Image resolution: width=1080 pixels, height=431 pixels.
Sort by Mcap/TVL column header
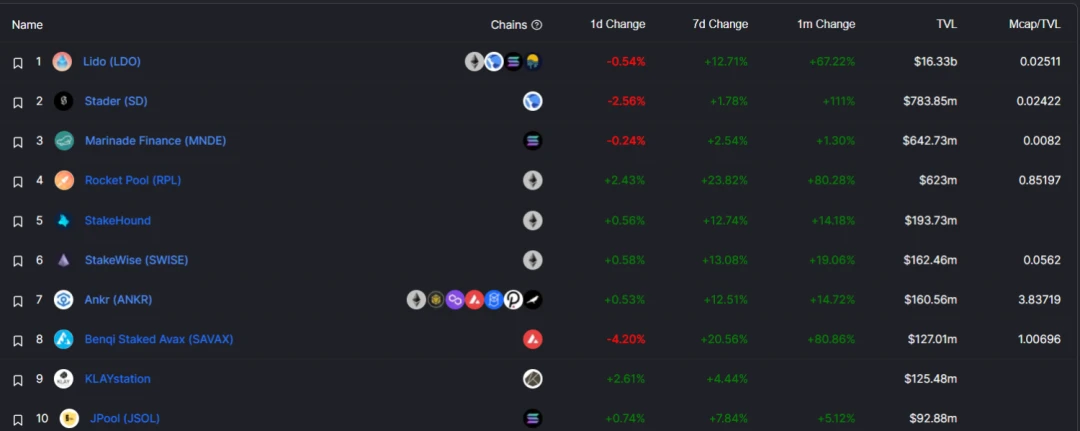(1035, 24)
